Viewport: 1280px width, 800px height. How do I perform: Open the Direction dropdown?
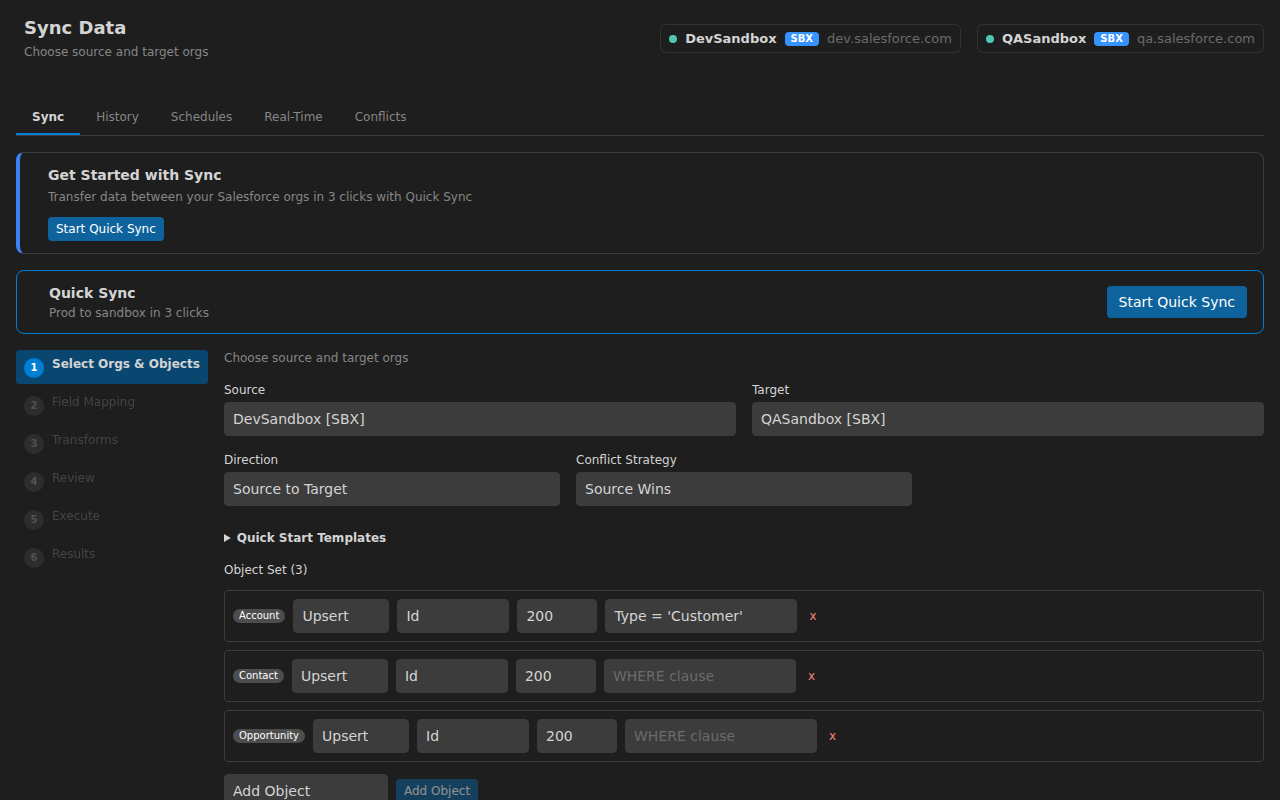click(x=392, y=489)
